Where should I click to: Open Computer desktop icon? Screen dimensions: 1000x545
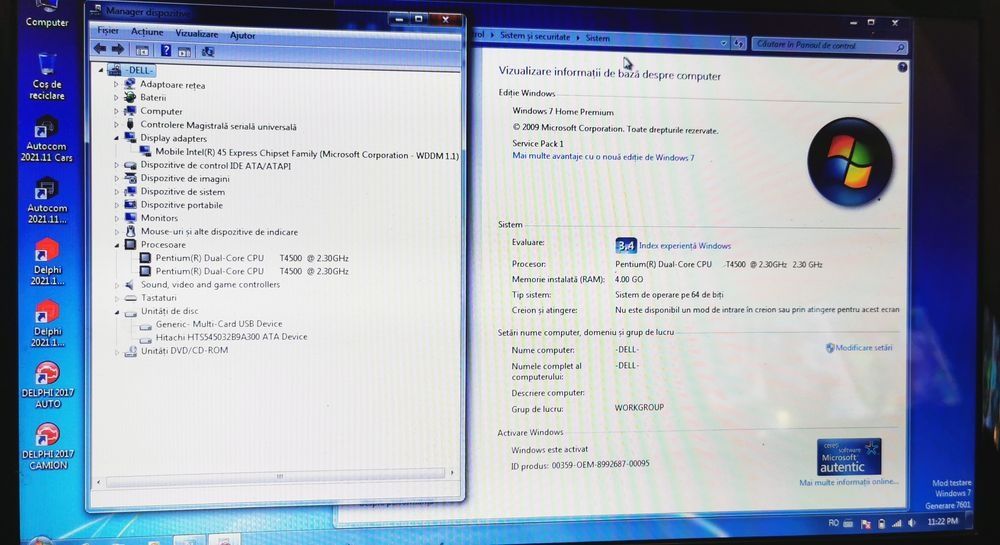pyautogui.click(x=47, y=13)
